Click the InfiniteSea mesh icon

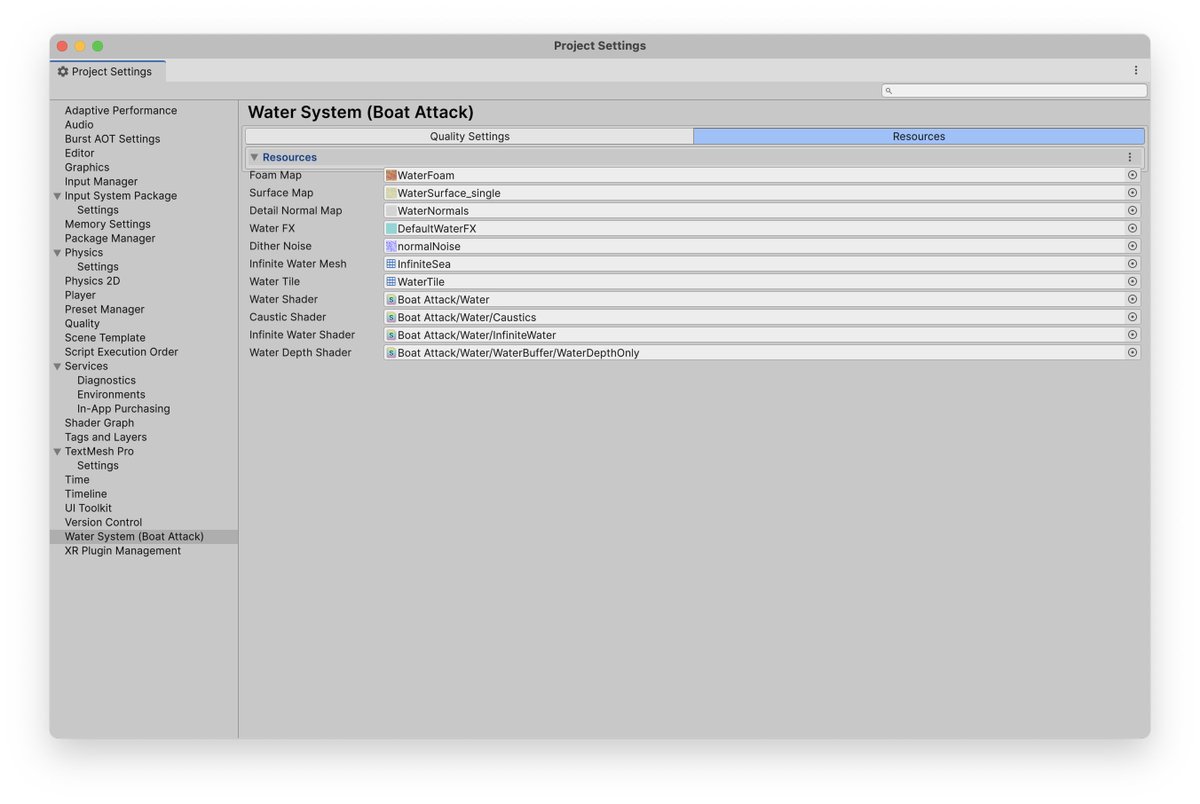coord(391,264)
